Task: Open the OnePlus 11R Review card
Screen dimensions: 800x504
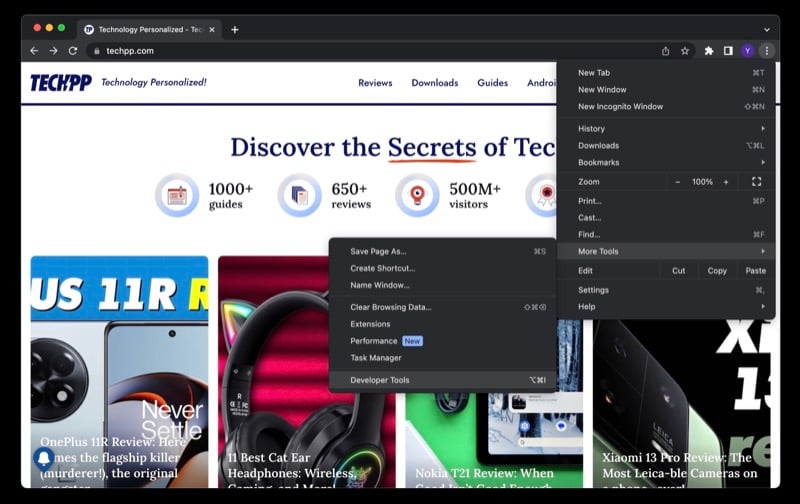Action: click(x=119, y=371)
